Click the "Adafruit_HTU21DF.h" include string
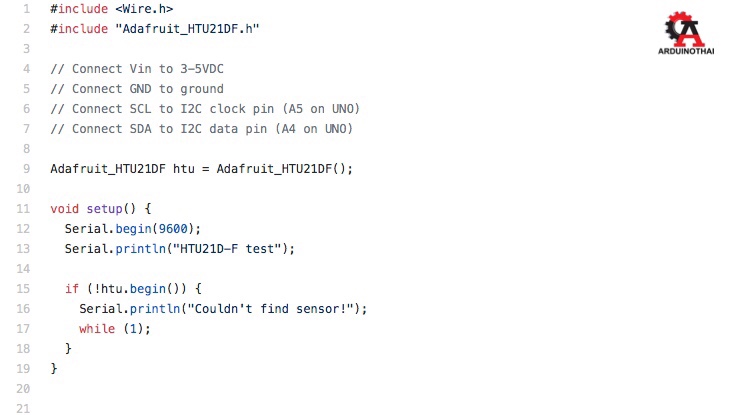 [x=187, y=29]
